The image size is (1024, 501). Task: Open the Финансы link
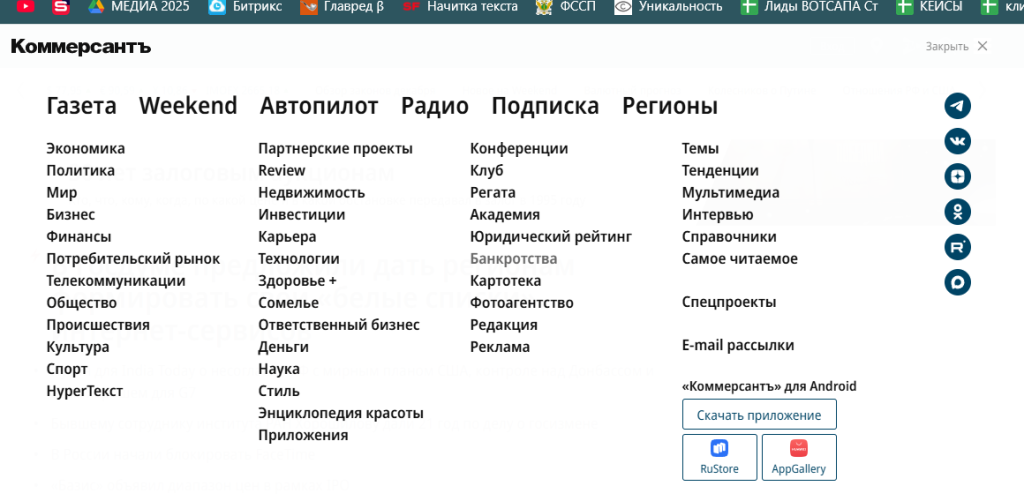pos(78,236)
